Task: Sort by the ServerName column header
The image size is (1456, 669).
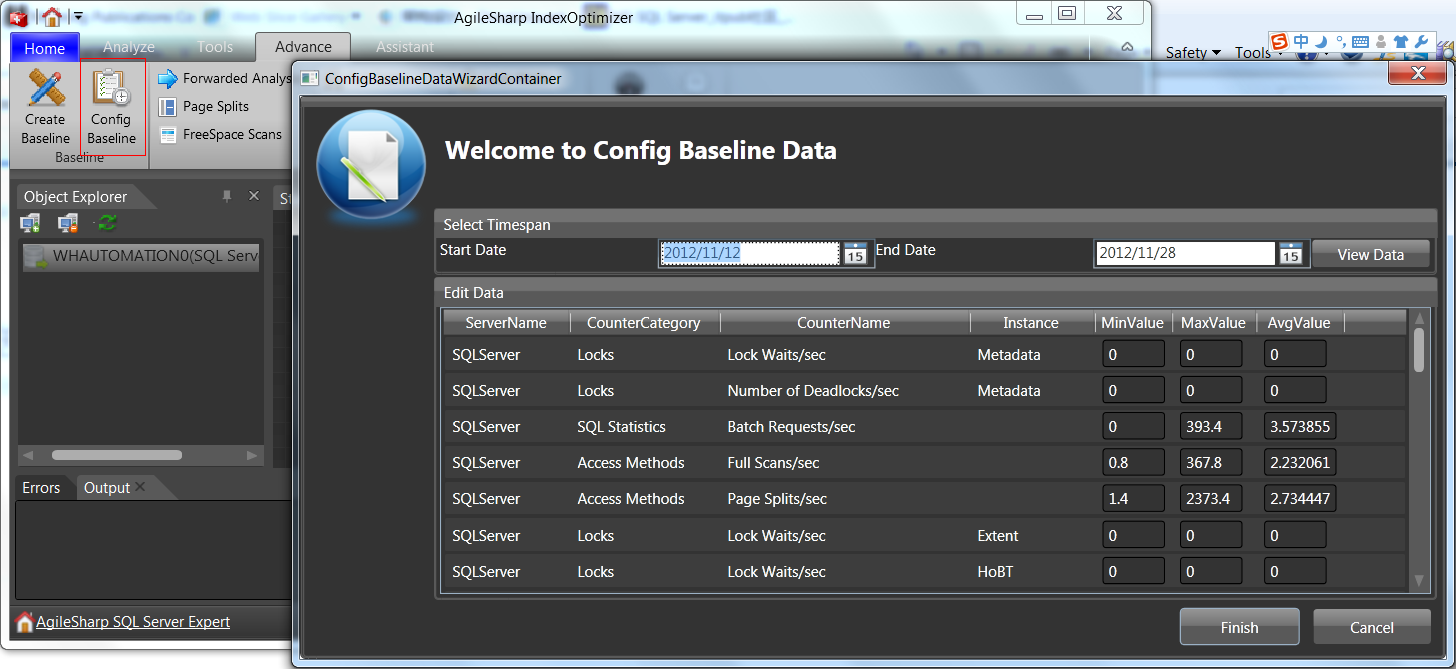Action: tap(506, 323)
